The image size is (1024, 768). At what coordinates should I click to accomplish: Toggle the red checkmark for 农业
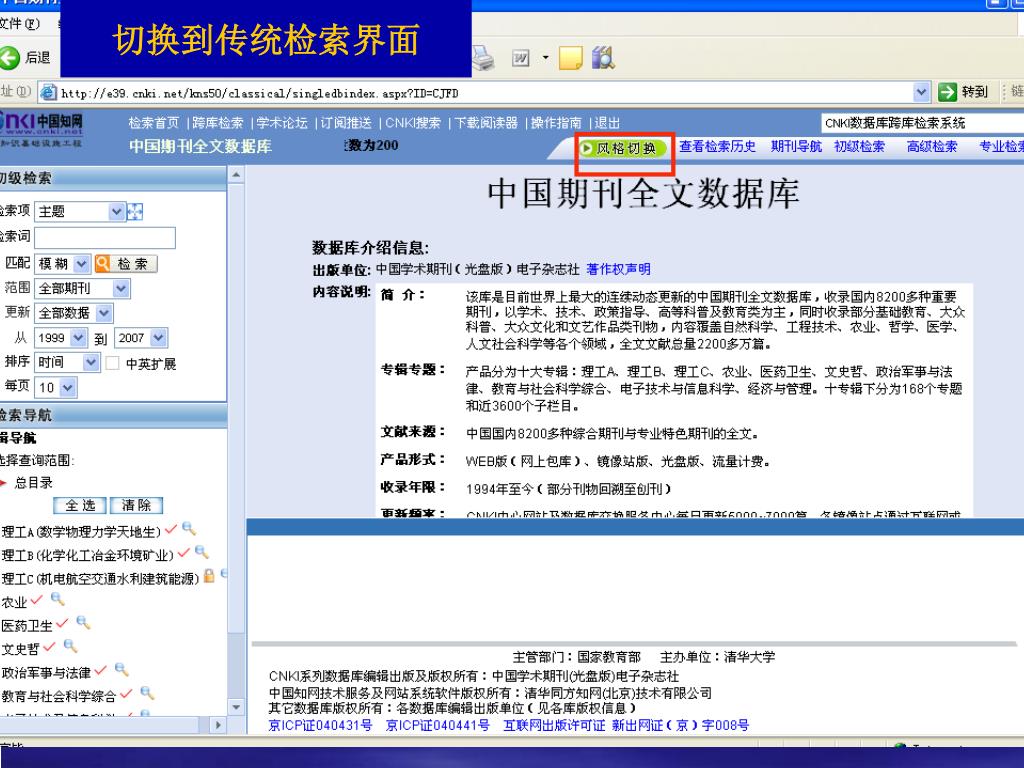36,600
